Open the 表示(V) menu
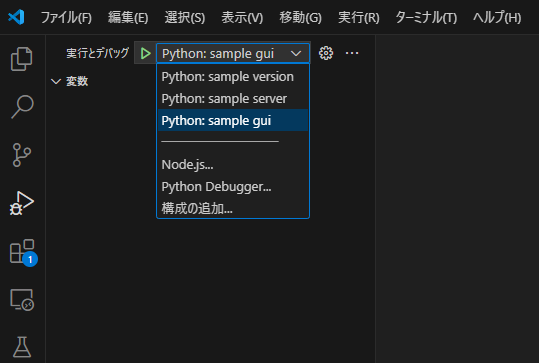This screenshot has height=363, width=539. tap(242, 17)
